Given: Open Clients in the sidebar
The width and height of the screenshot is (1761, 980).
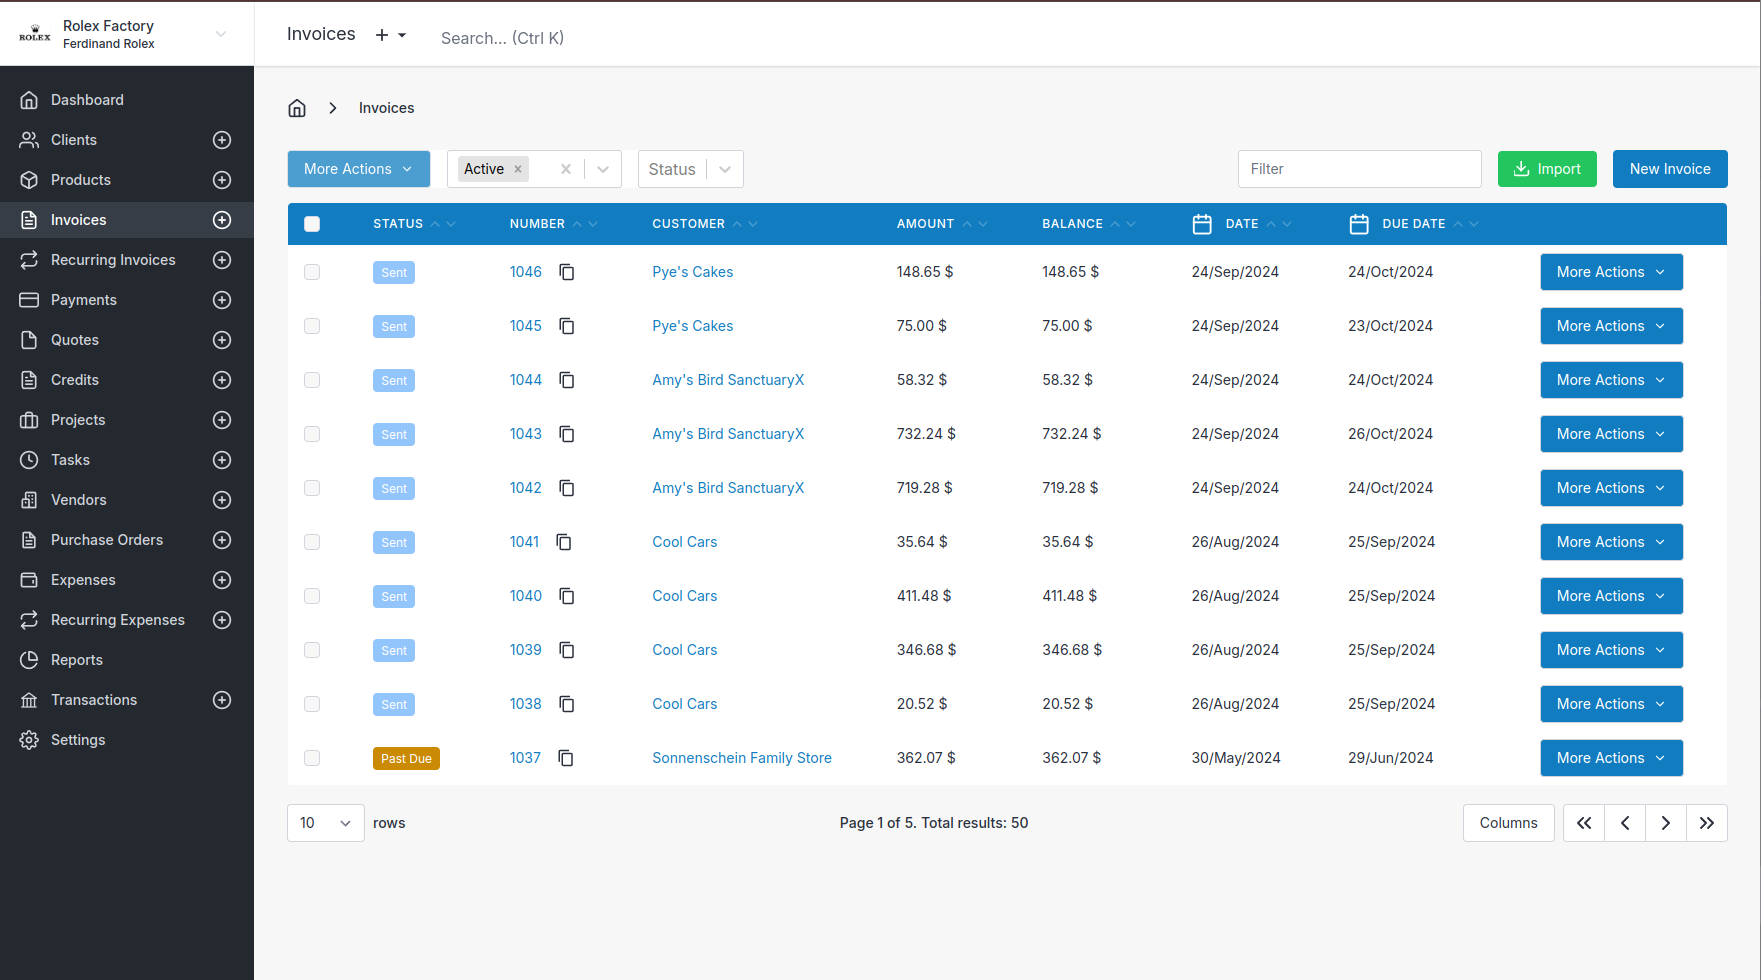Looking at the screenshot, I should point(74,140).
